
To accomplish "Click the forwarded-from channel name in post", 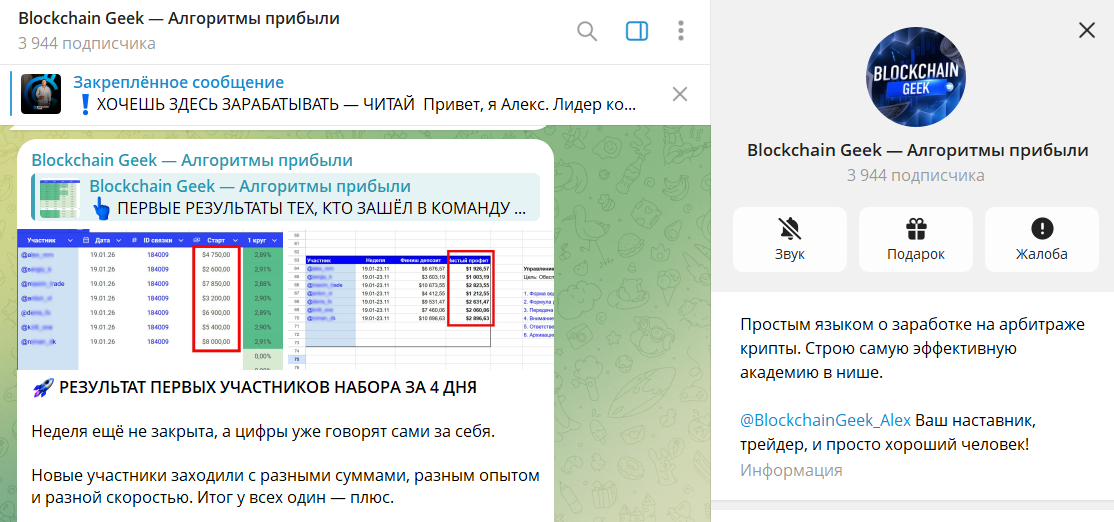I will pos(191,160).
